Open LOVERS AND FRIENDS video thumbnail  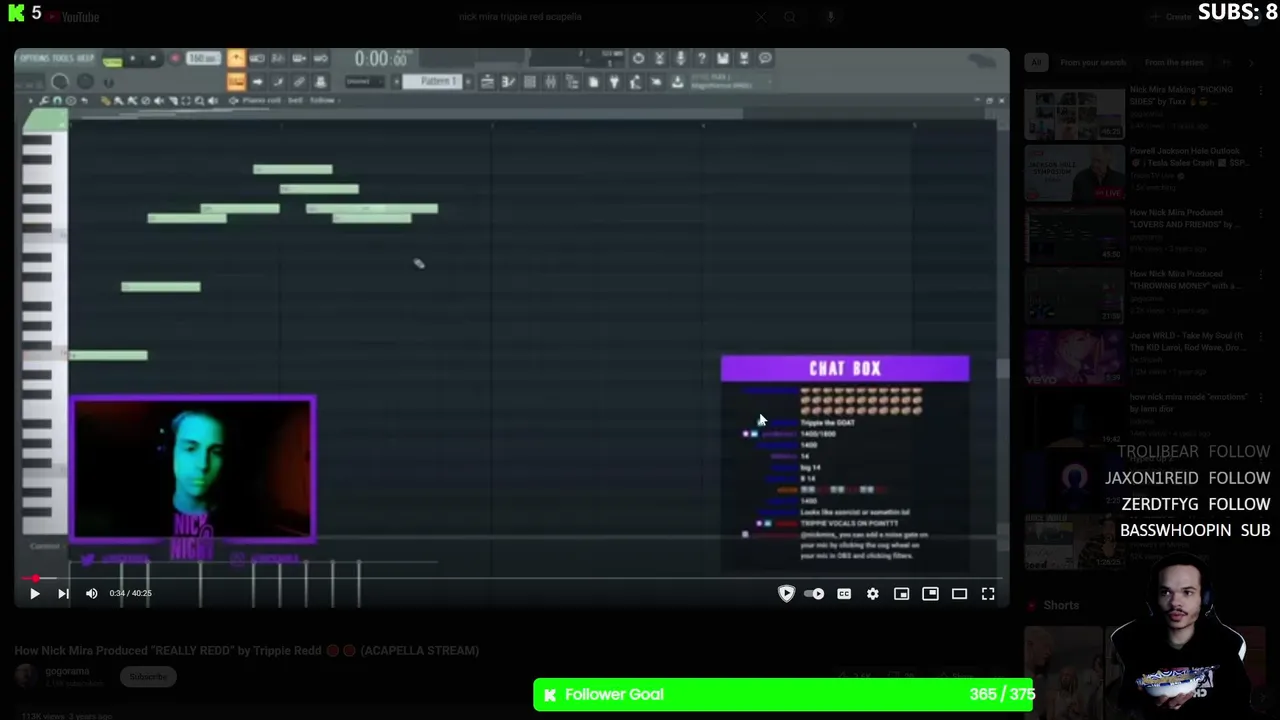tap(1074, 237)
